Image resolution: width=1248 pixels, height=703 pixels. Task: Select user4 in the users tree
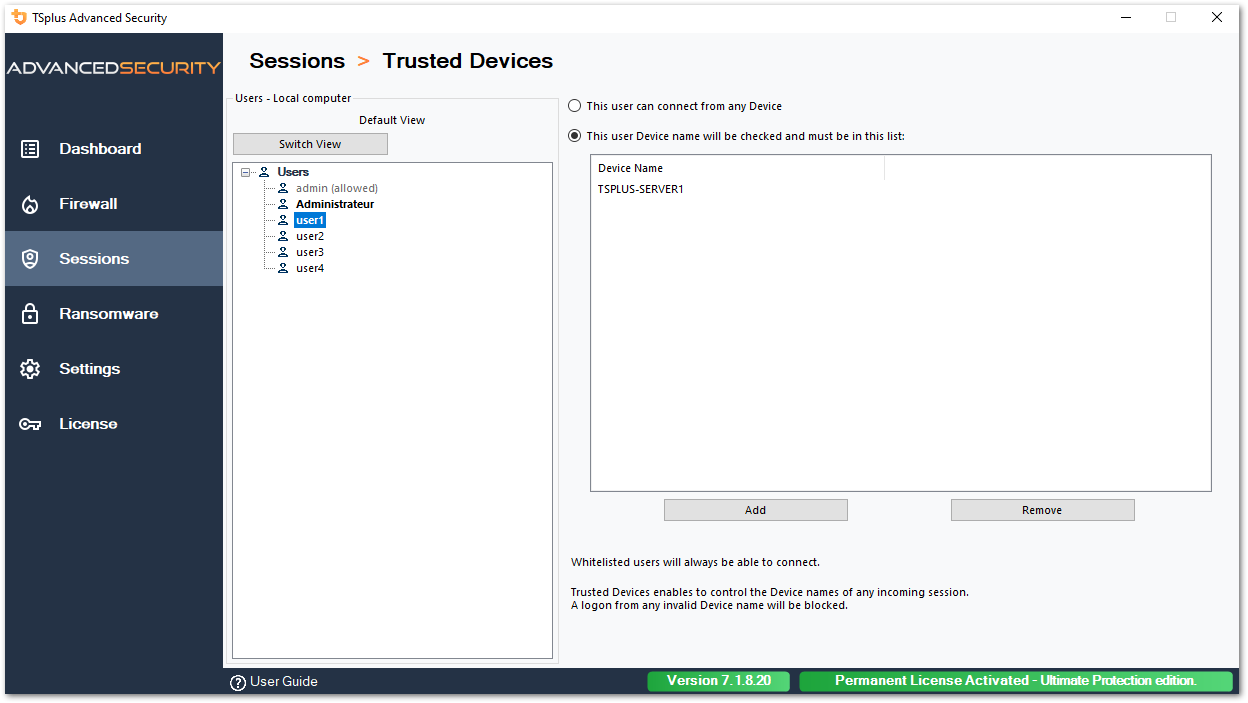pyautogui.click(x=309, y=268)
